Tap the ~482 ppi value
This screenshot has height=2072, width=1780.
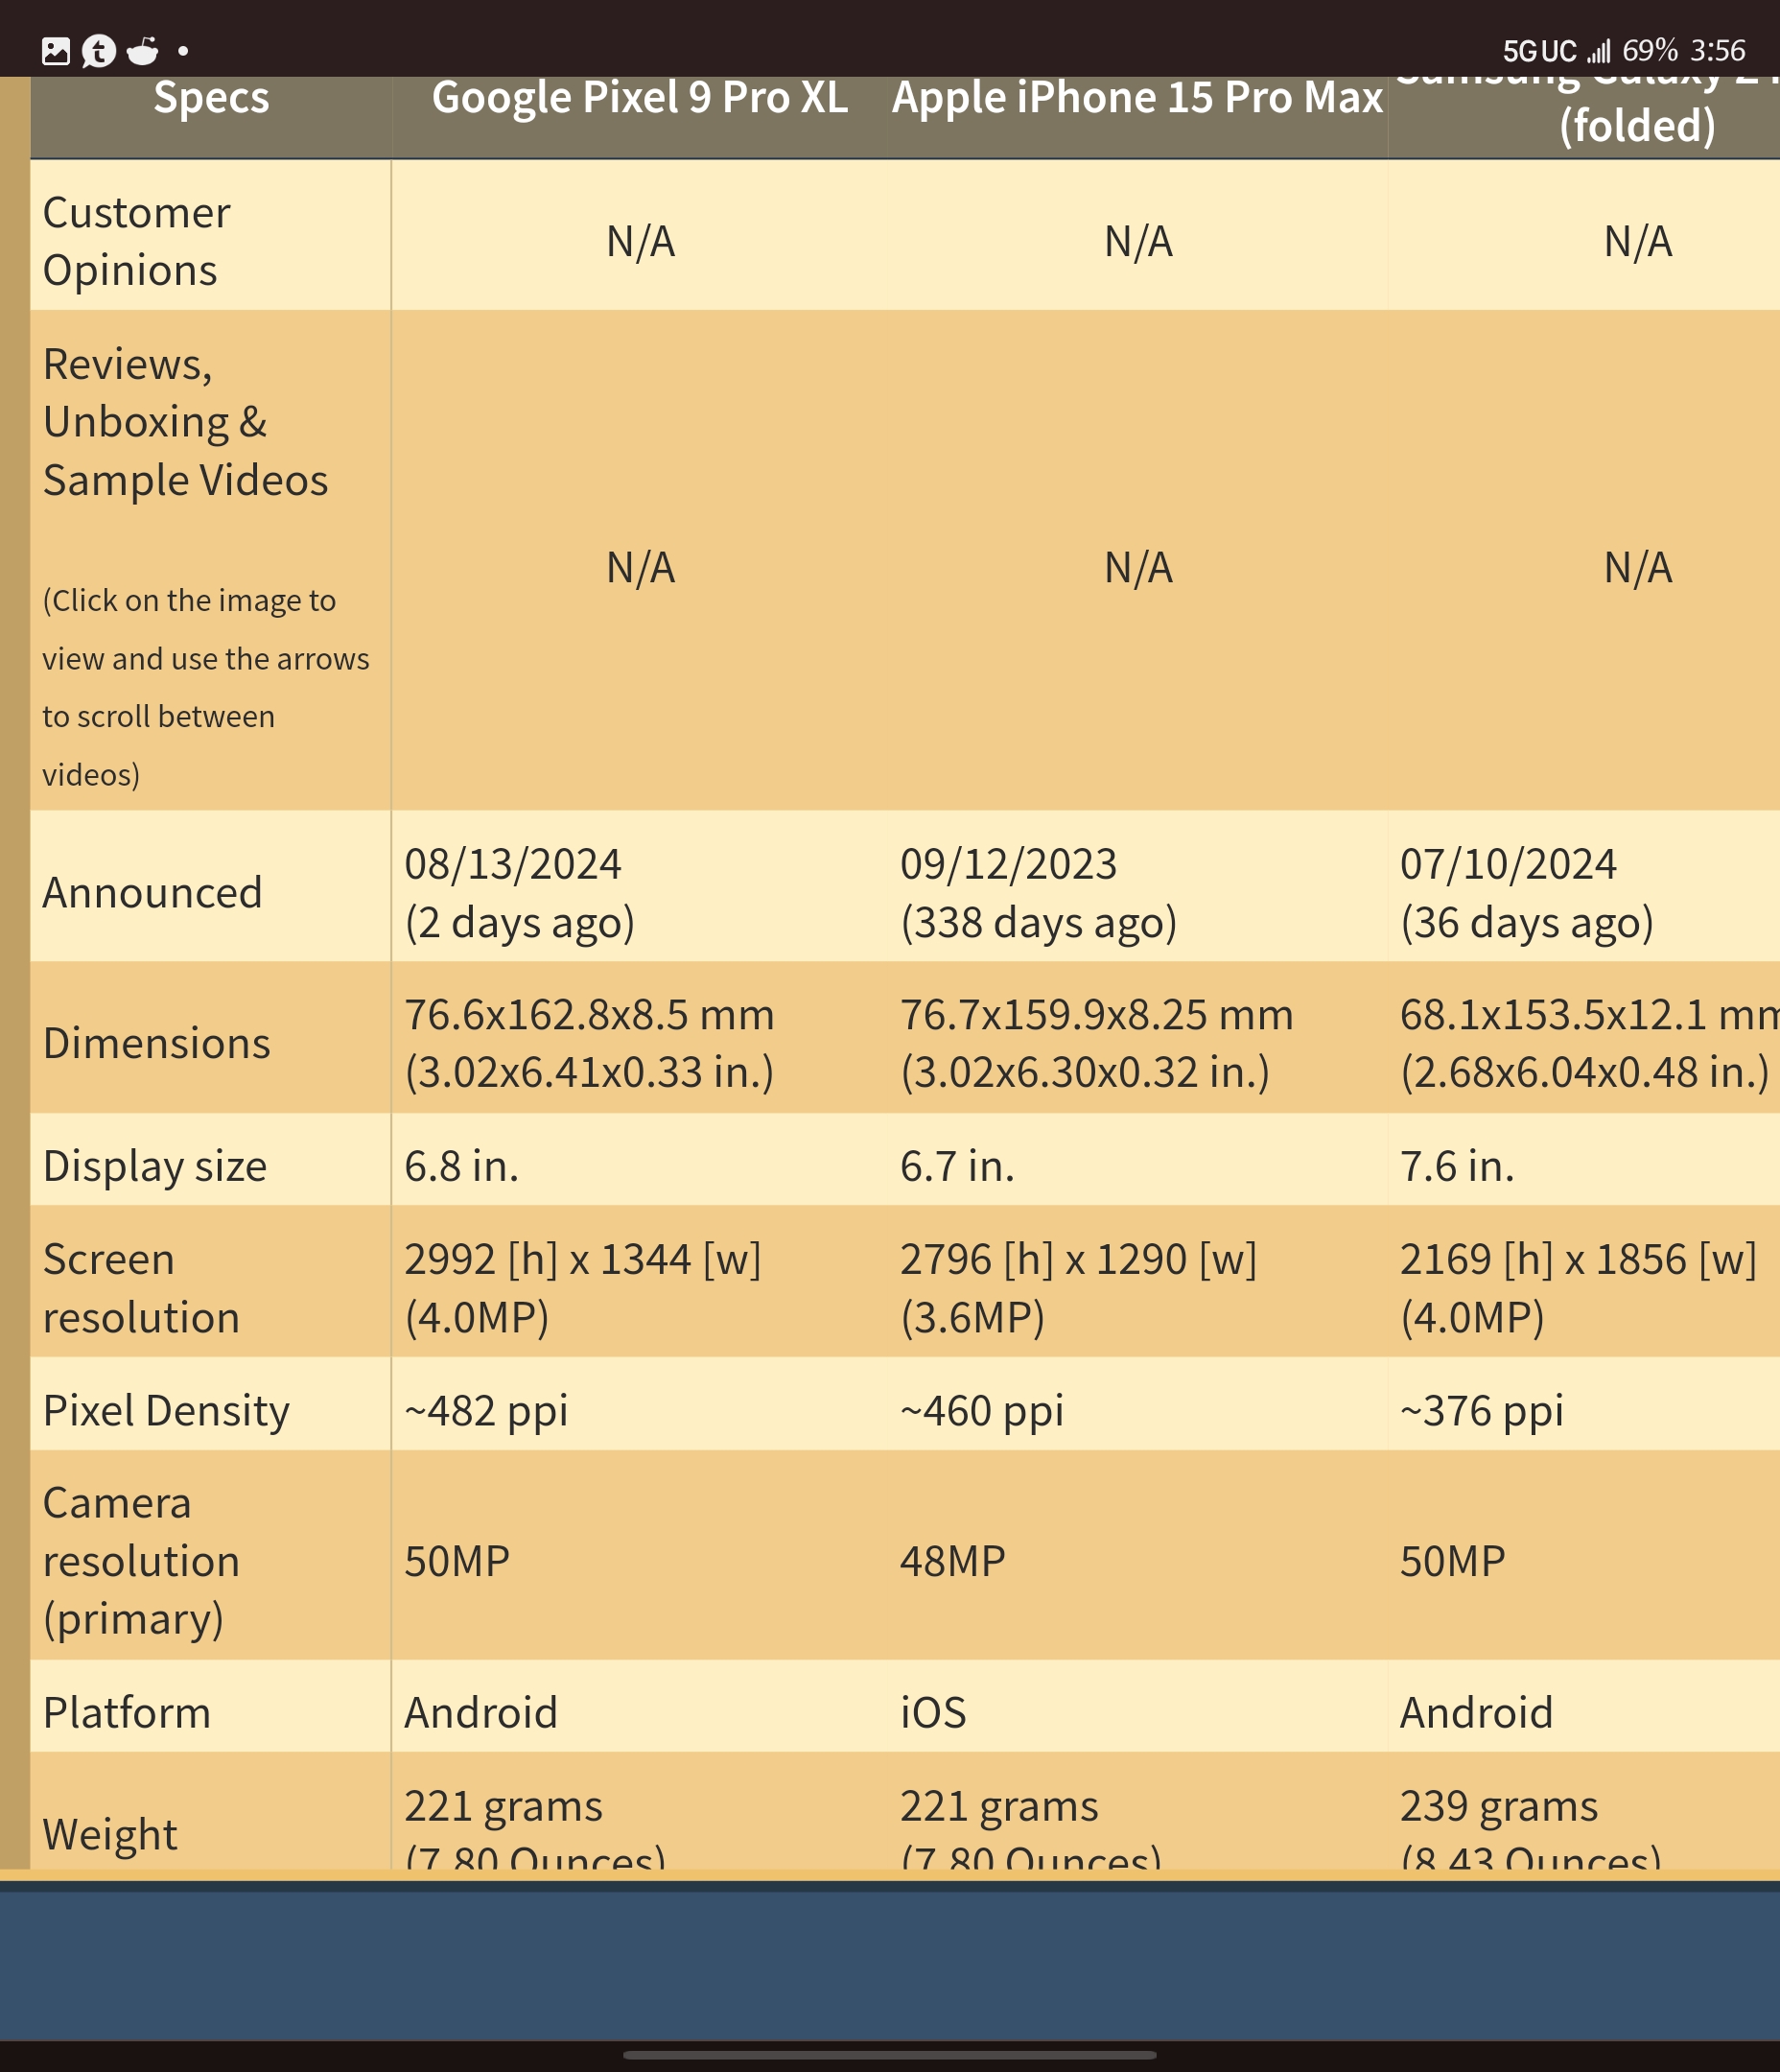click(x=486, y=1410)
